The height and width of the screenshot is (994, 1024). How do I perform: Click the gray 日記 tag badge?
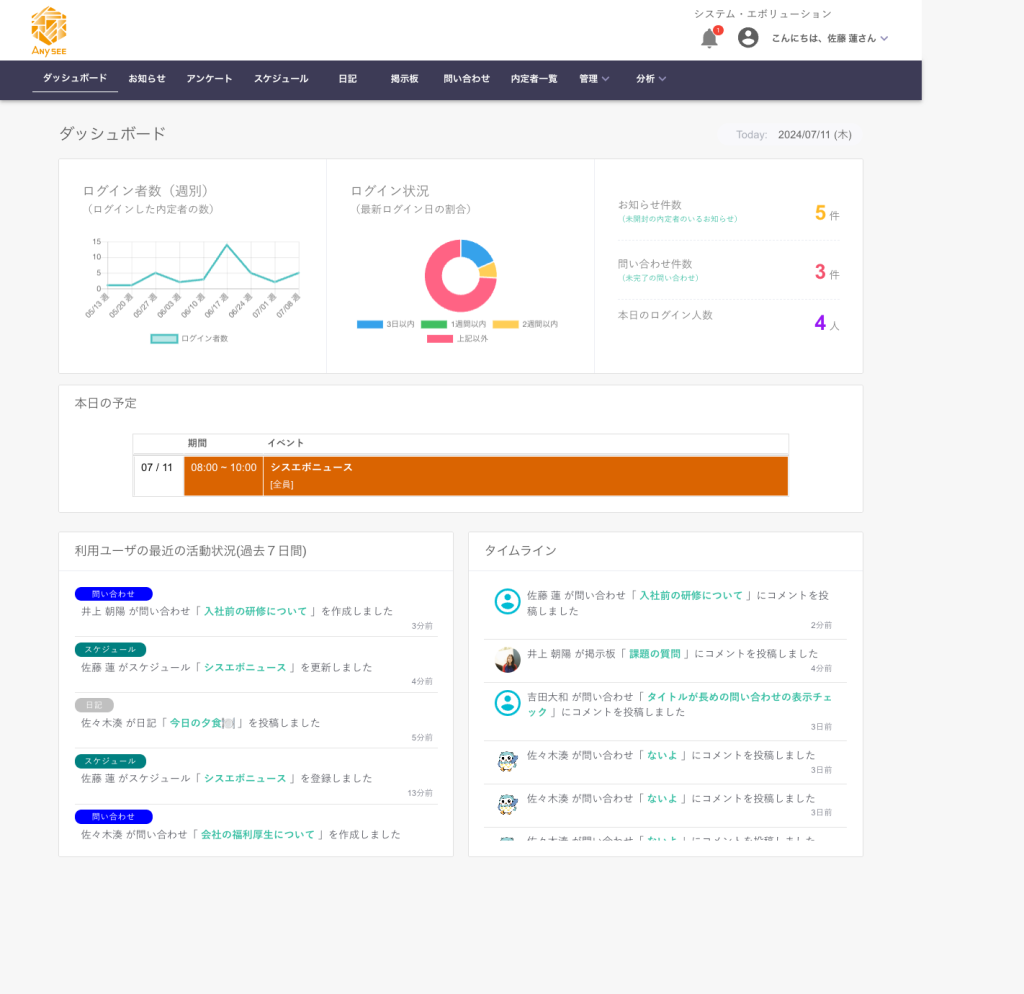94,705
